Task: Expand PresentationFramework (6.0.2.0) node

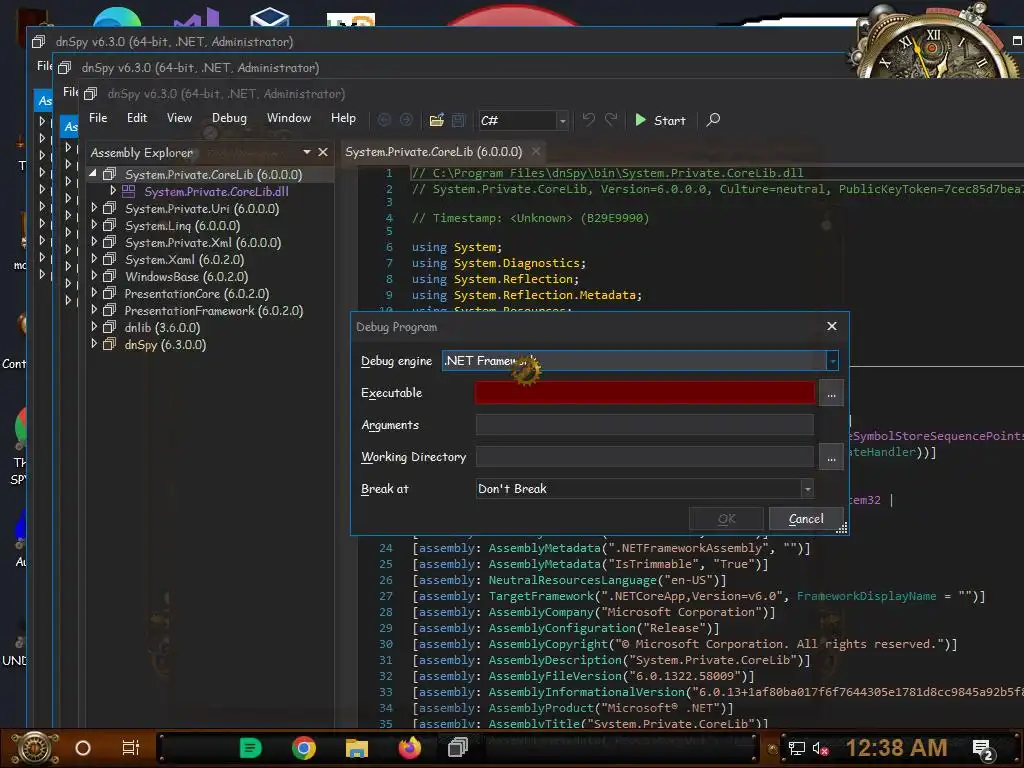Action: (x=94, y=310)
